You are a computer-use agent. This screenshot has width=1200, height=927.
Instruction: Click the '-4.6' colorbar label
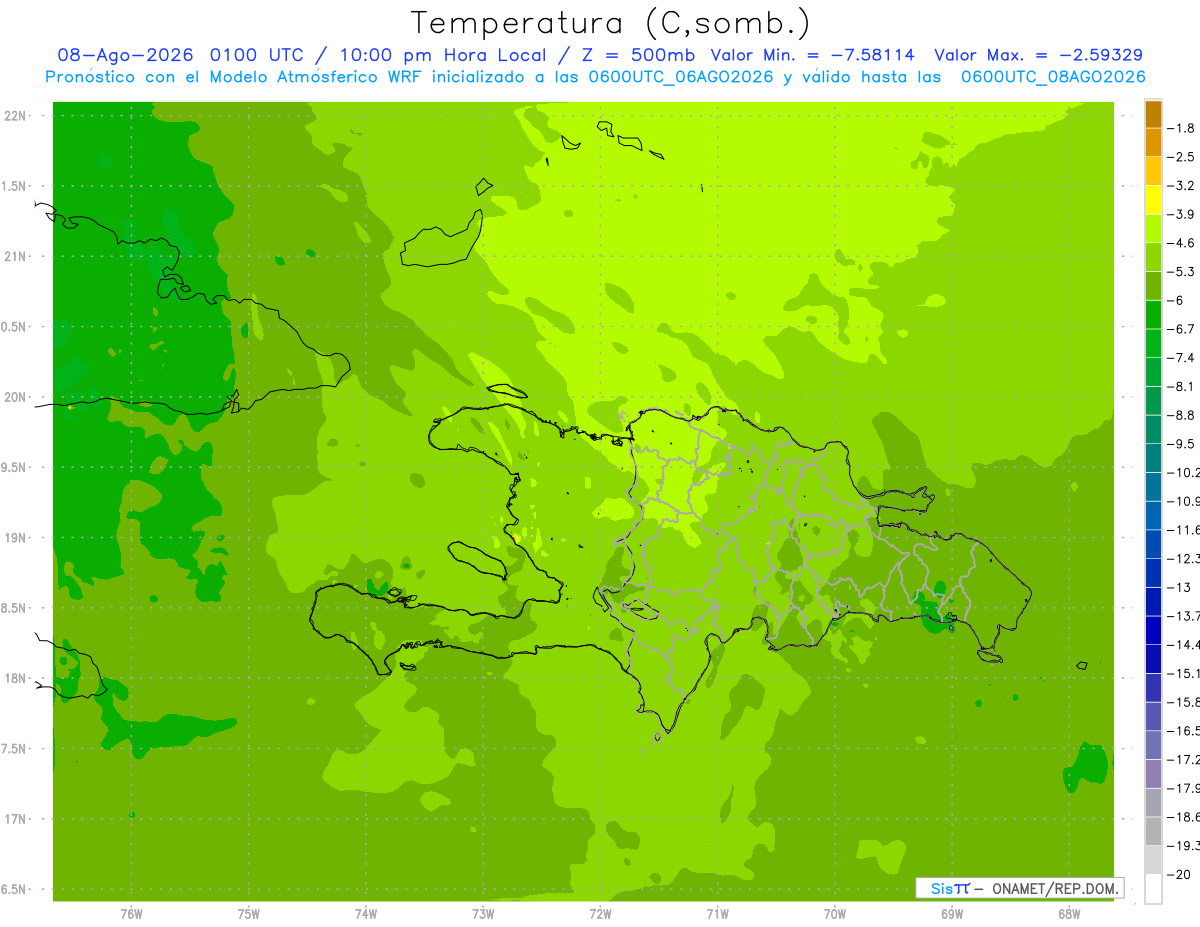[1181, 243]
